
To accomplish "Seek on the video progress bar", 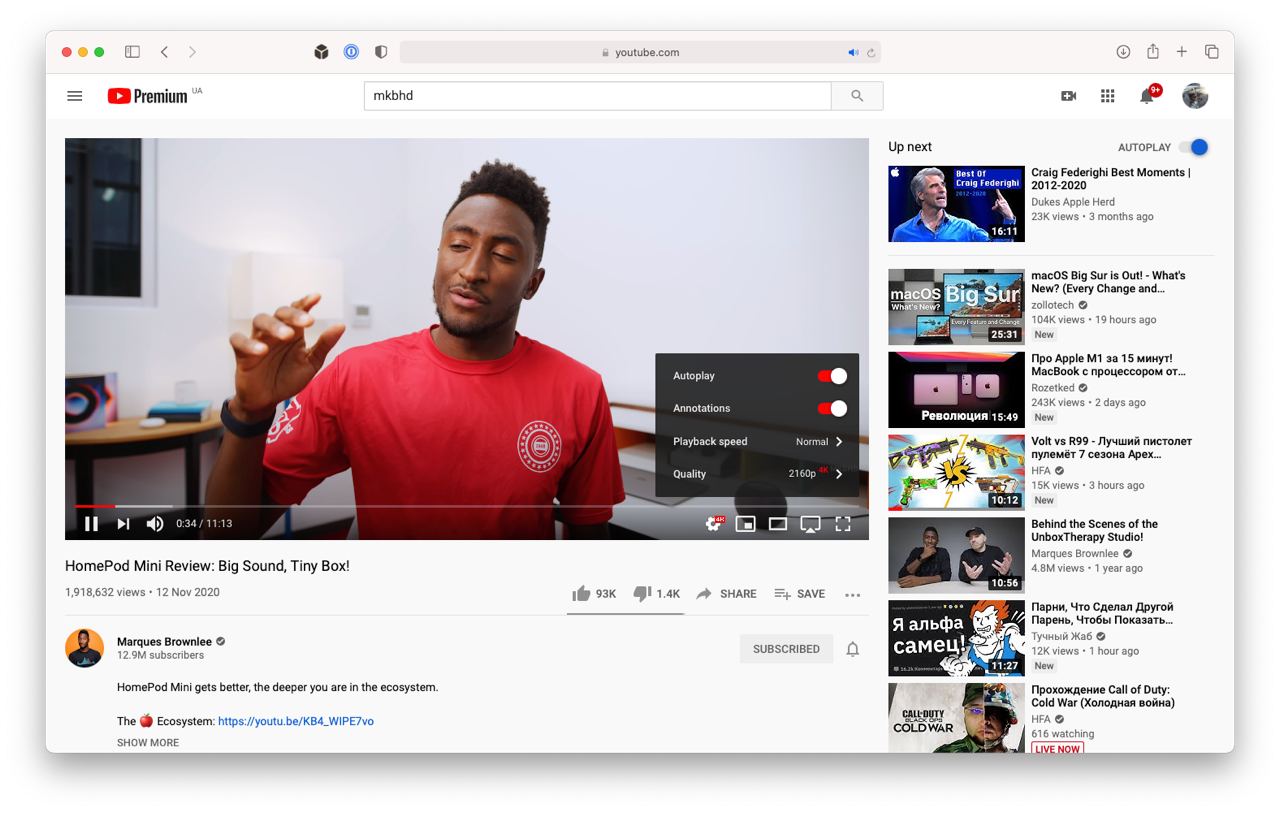I will point(467,506).
